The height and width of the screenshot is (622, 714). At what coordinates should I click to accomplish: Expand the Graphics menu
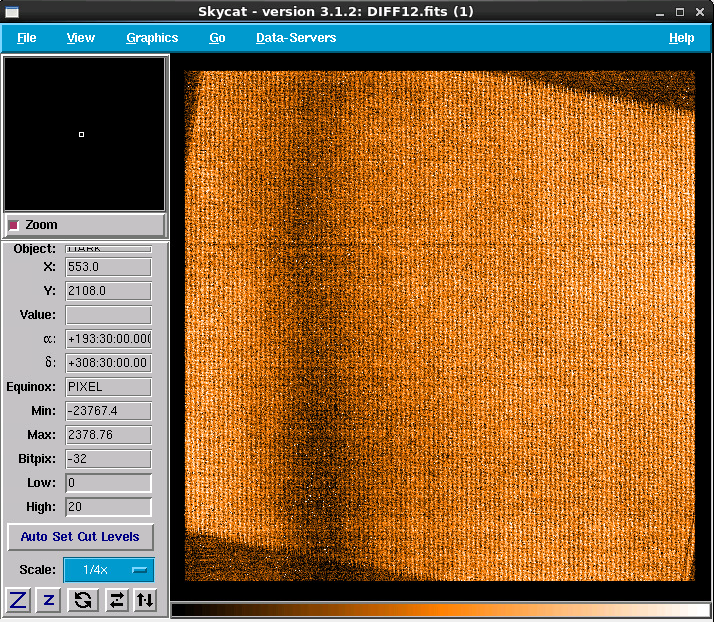[x=152, y=38]
